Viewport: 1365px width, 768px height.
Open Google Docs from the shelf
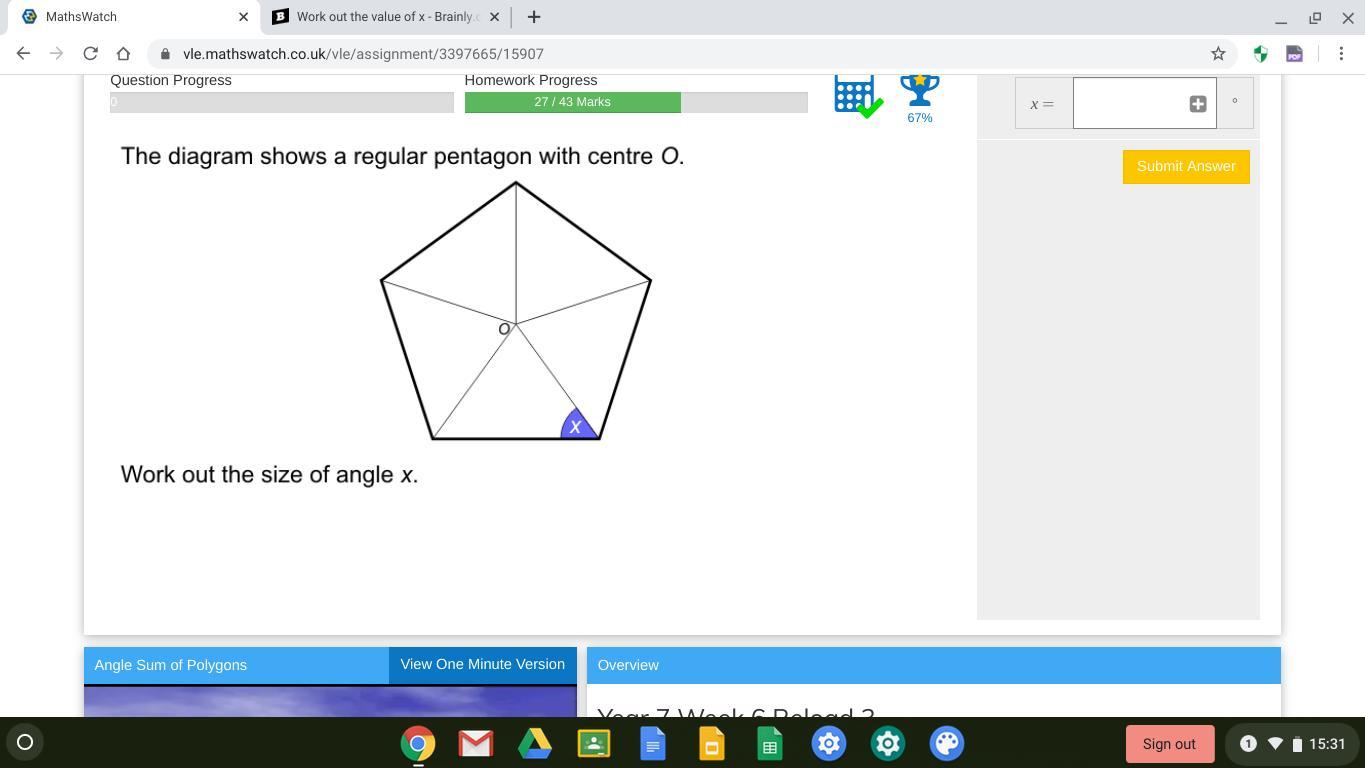pos(652,743)
